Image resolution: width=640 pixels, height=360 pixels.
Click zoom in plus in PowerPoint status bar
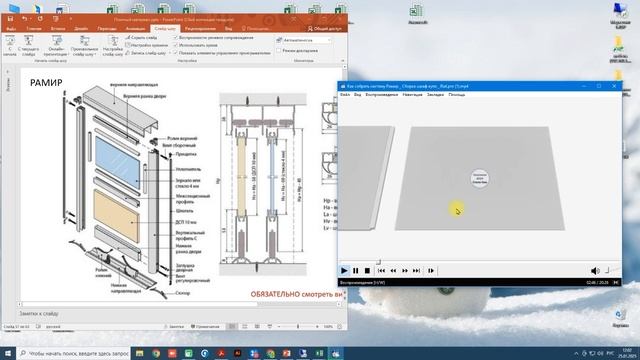(318, 327)
